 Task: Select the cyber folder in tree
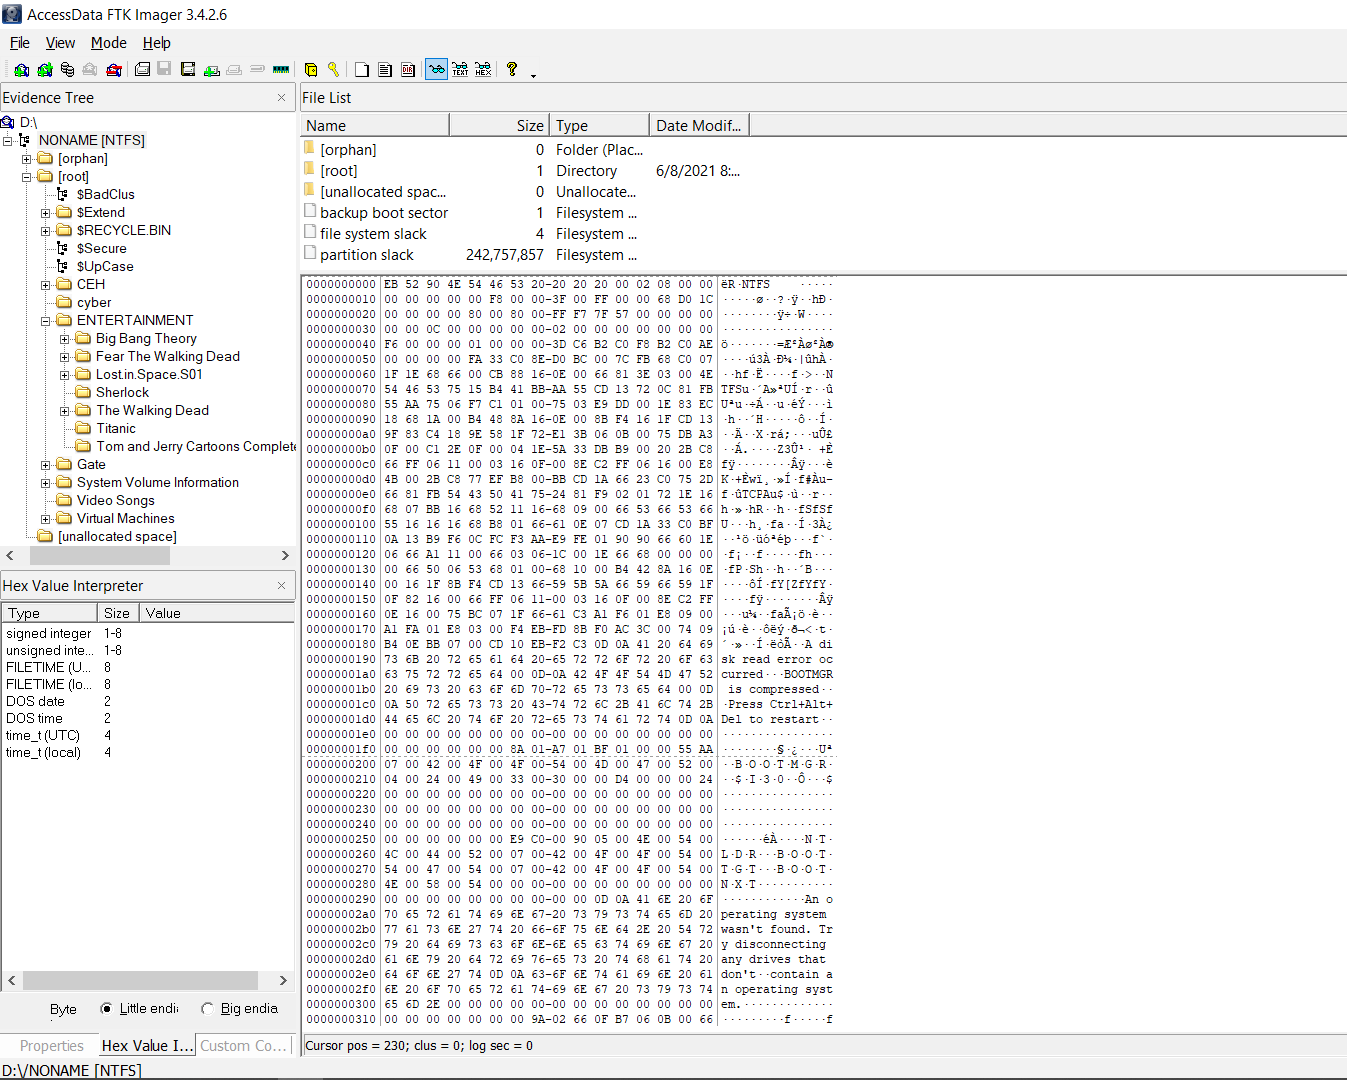pos(94,302)
